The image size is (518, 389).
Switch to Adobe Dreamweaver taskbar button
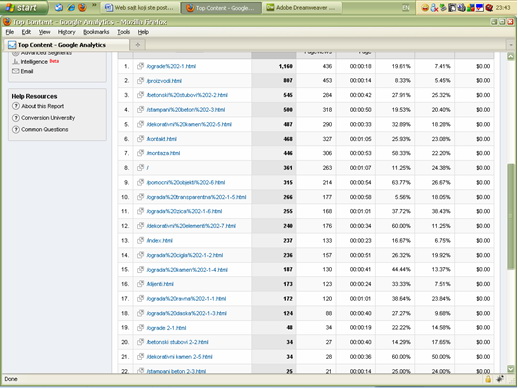[302, 8]
